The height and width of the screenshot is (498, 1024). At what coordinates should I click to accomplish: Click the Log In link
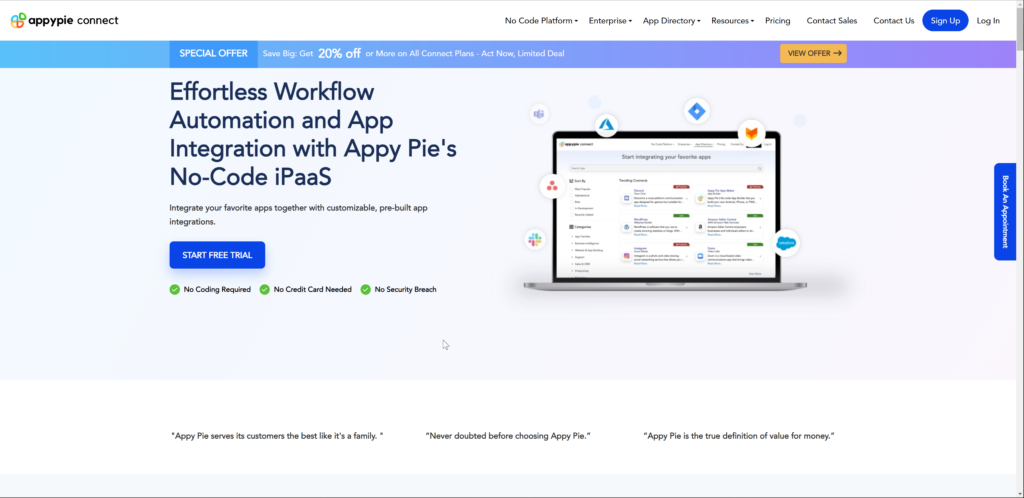click(988, 21)
